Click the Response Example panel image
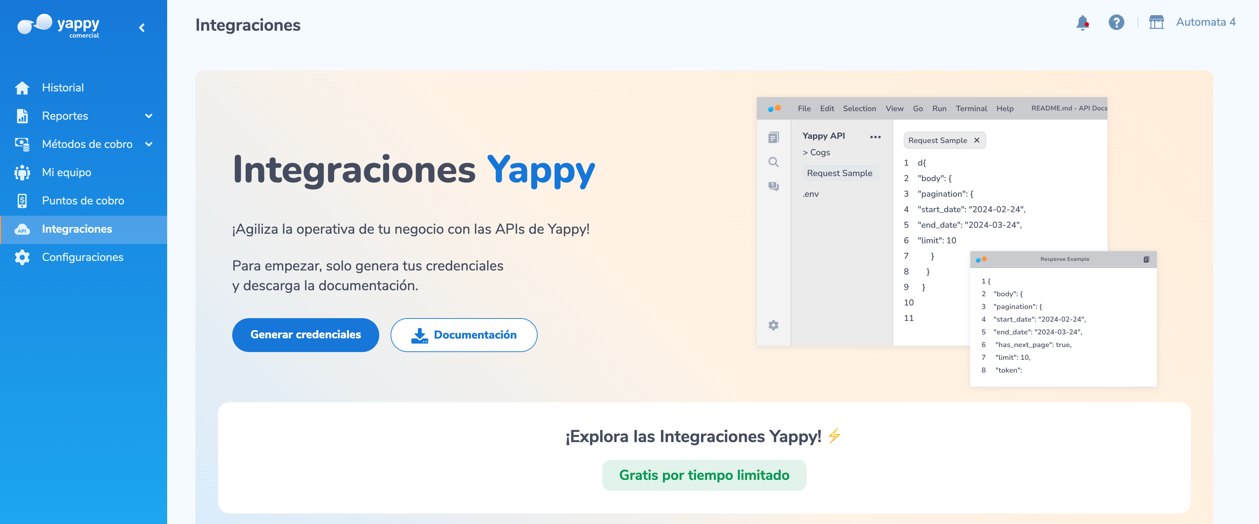The width and height of the screenshot is (1259, 524). [1063, 319]
